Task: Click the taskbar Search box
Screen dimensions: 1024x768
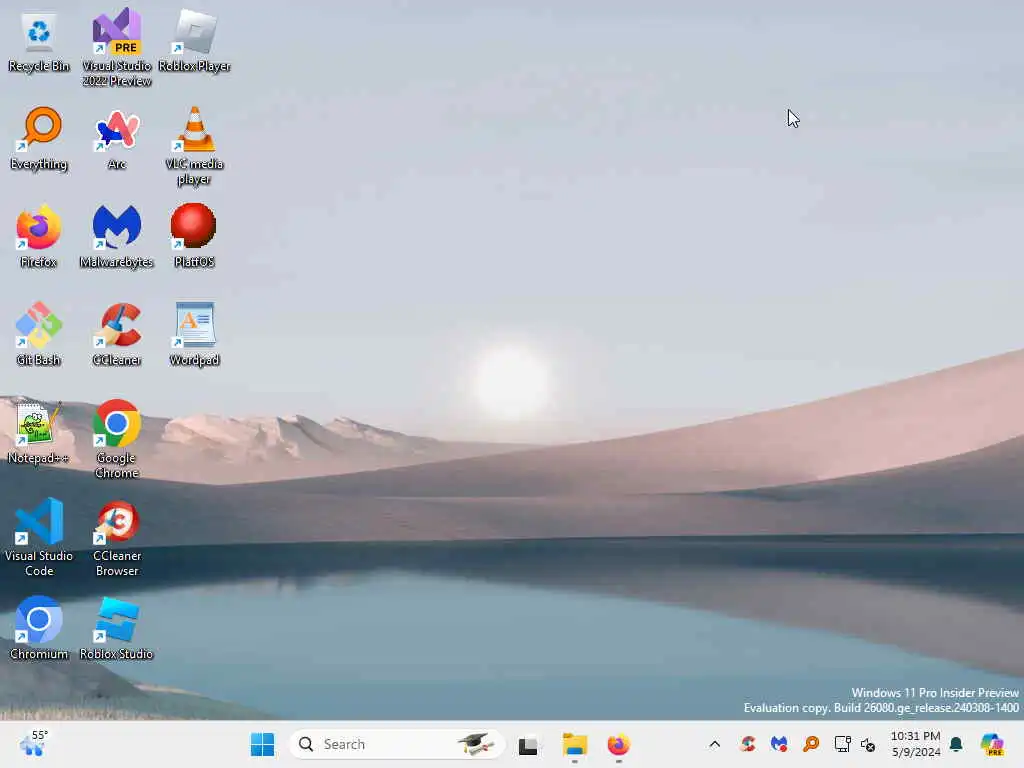Action: (x=396, y=744)
